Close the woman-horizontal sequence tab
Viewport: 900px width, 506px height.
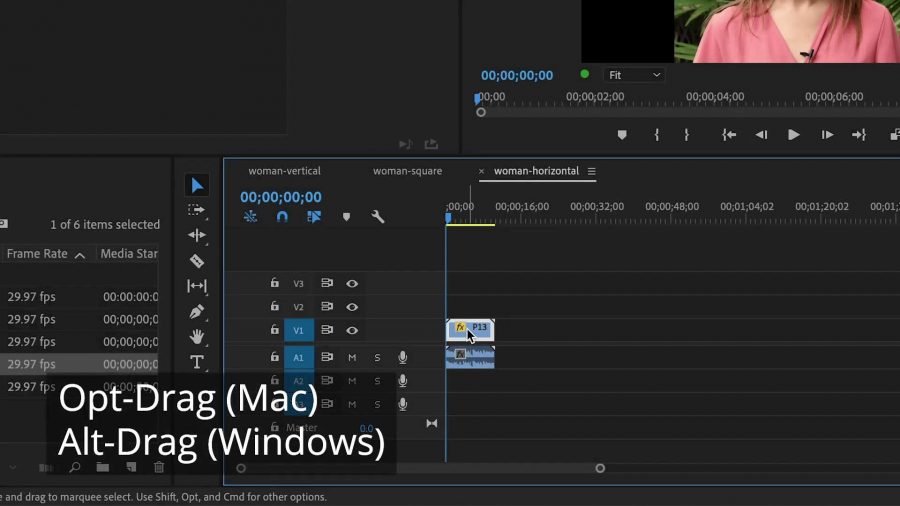[482, 171]
